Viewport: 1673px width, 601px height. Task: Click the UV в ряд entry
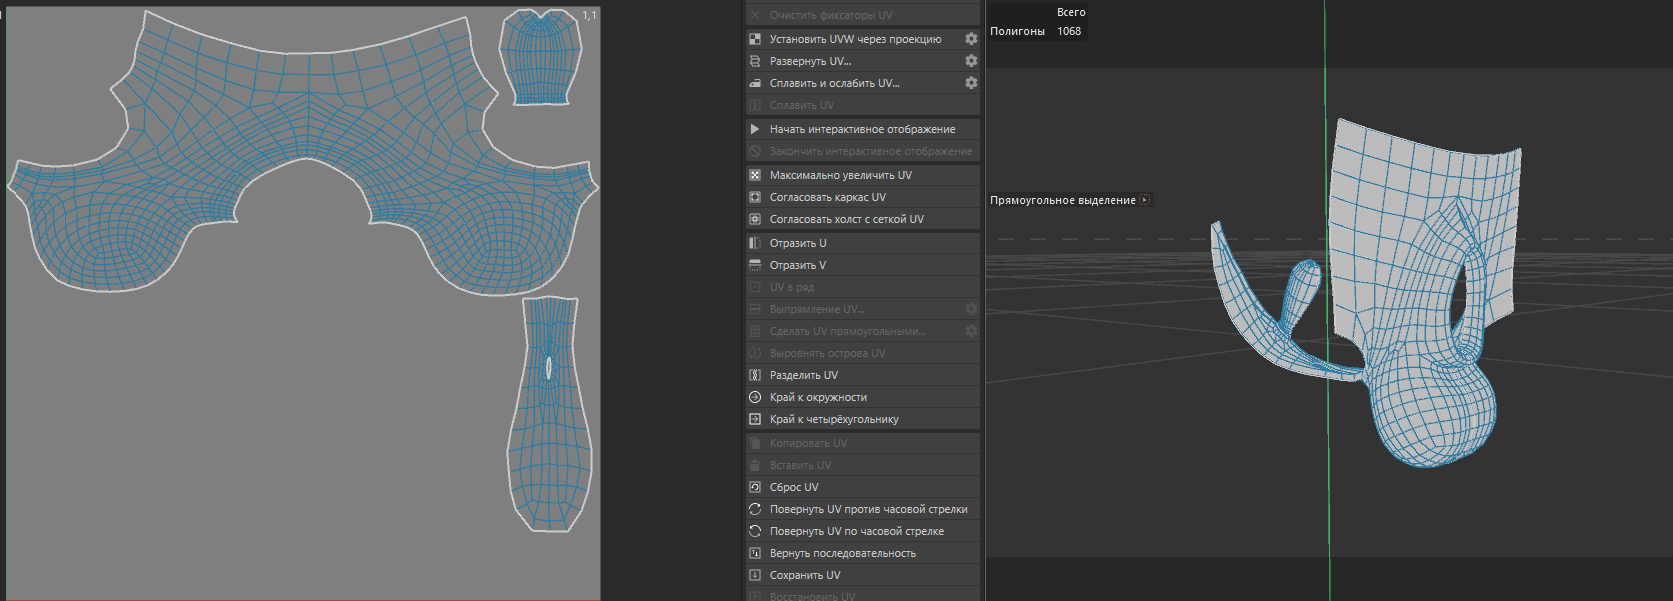coord(862,287)
